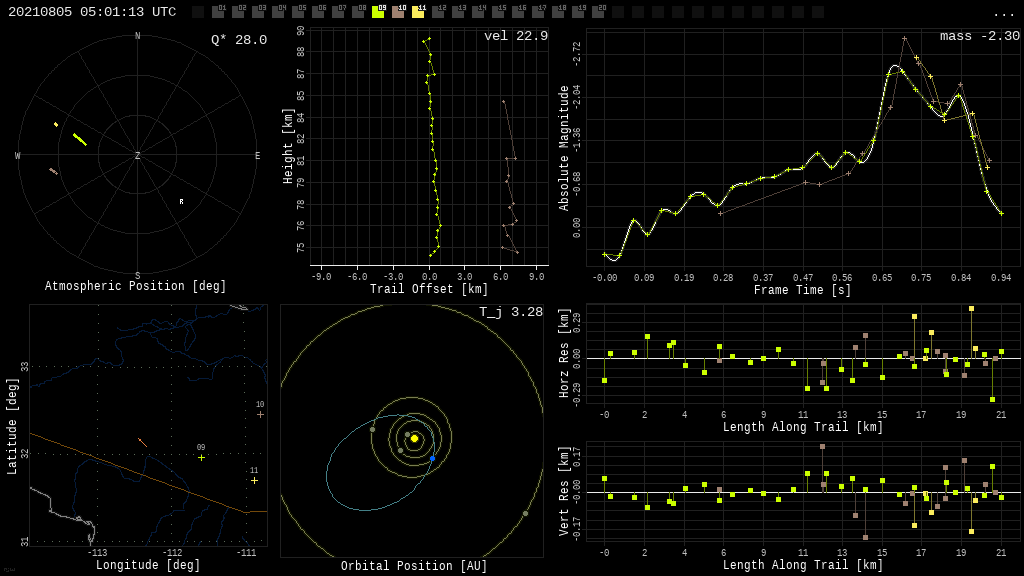This screenshot has width=1024, height=576.
Task: Click the Q* 28.0 label
Action: tap(238, 40)
